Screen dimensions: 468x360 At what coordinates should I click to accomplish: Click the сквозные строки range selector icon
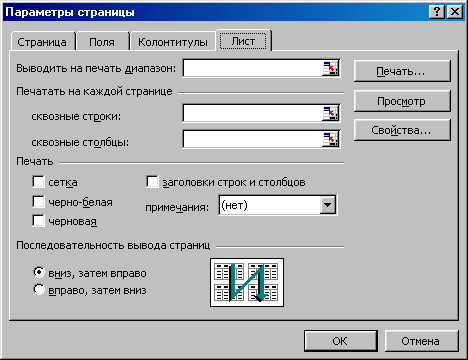tap(330, 113)
